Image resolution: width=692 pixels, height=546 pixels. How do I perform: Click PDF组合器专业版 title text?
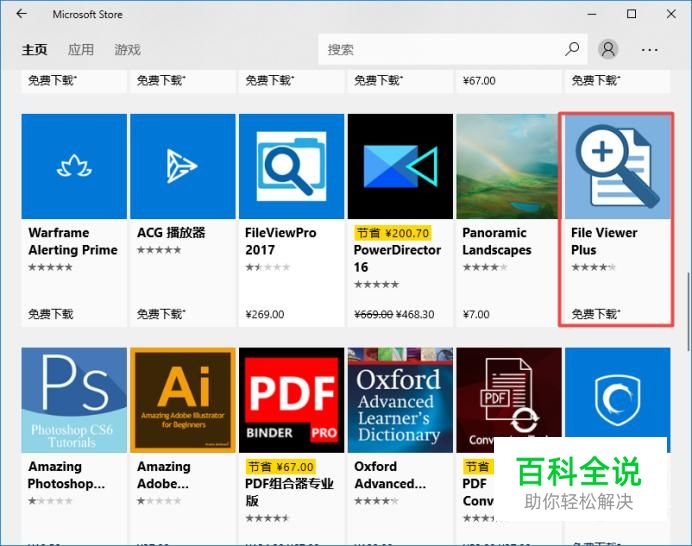point(289,492)
